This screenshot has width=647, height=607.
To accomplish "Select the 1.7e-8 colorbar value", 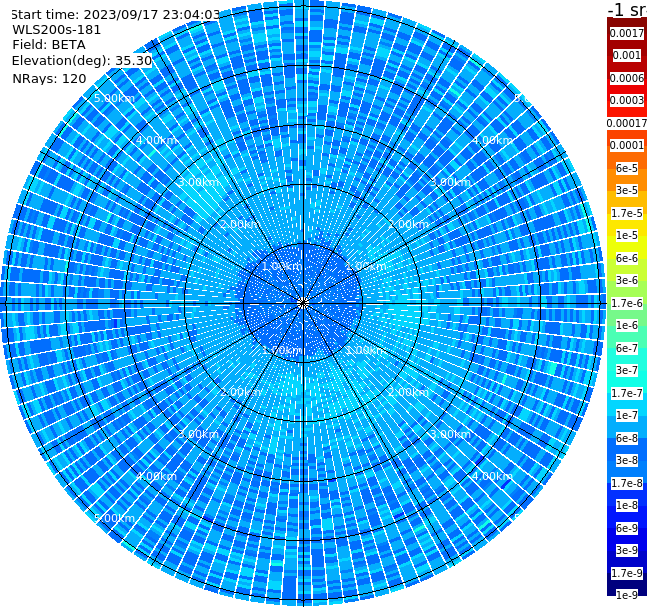I will point(627,483).
